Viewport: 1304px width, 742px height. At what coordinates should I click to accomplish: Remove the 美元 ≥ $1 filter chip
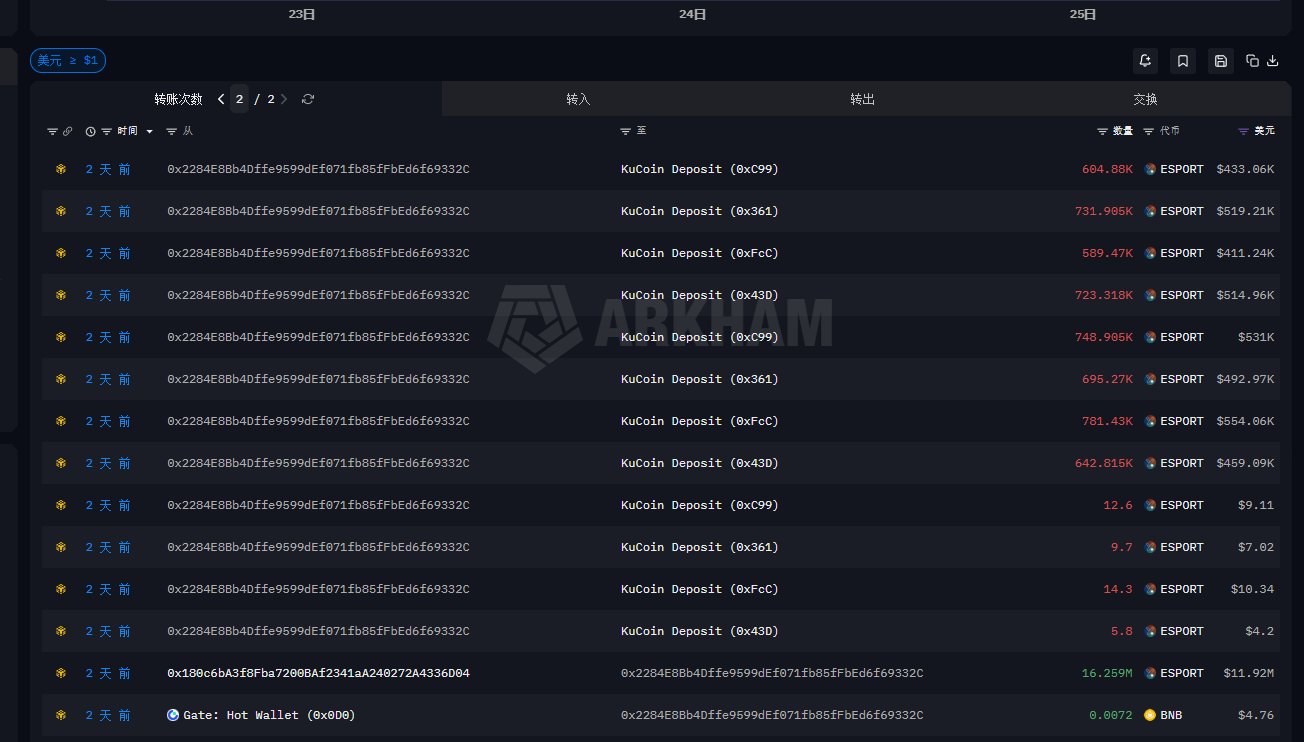[x=68, y=61]
